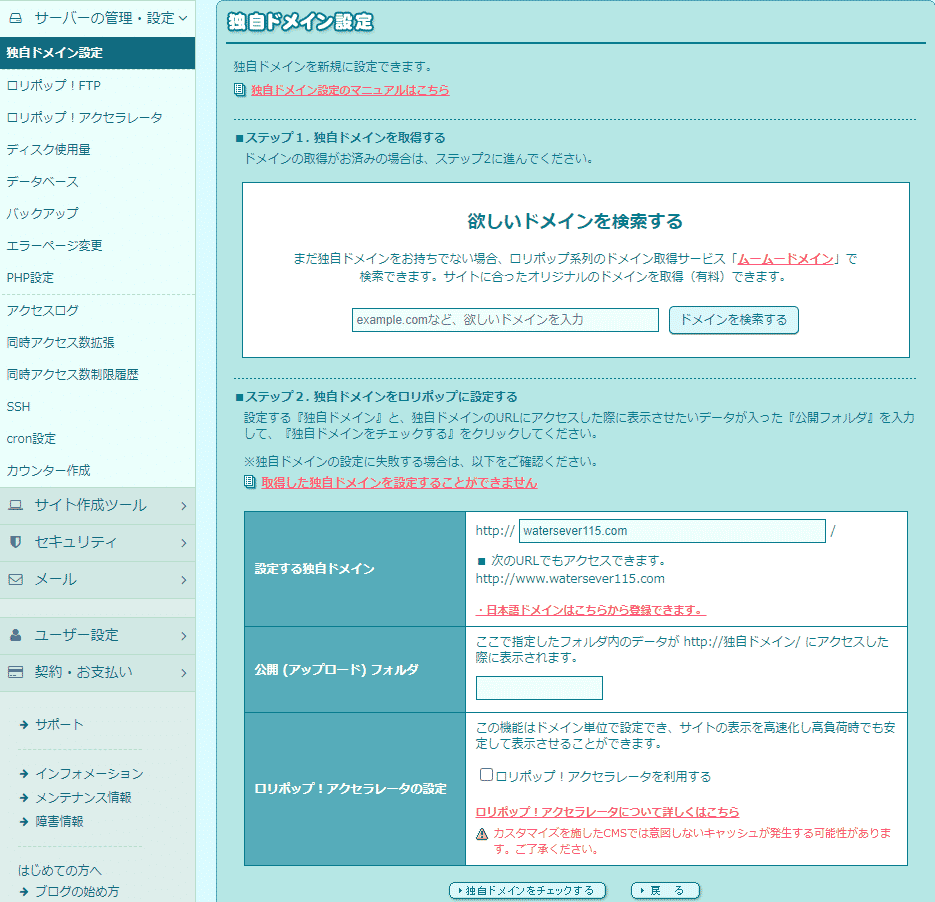Enable the ロリポップ！アクセラレータを利用する checkbox
The image size is (935, 902).
(x=487, y=774)
